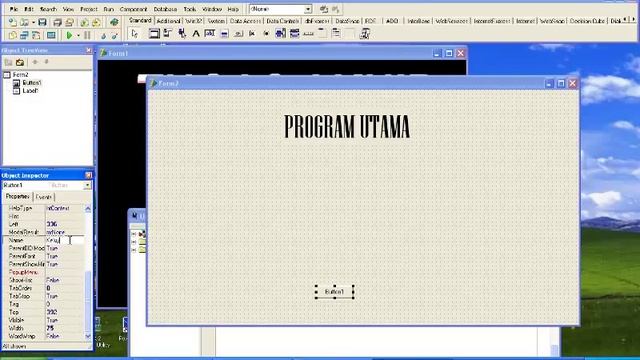This screenshot has width=640, height=360.
Task: Open the File menu
Action: coord(13,9)
